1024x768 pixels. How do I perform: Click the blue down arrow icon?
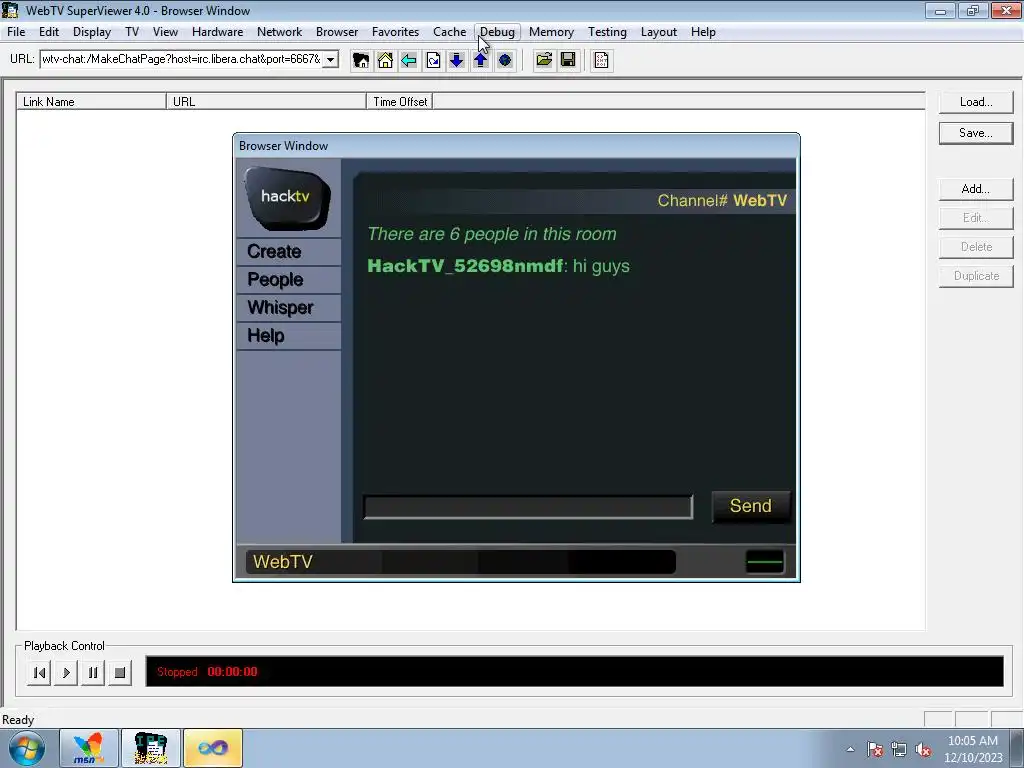[x=456, y=60]
